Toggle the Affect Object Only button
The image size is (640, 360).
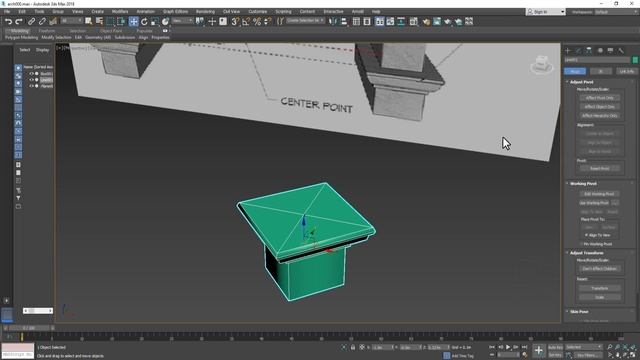tap(600, 107)
